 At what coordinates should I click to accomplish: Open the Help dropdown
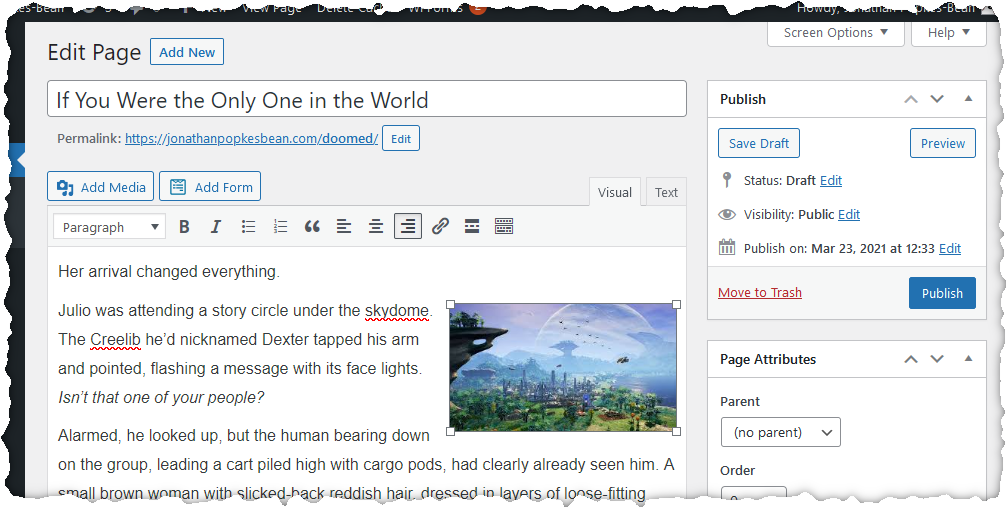(949, 33)
